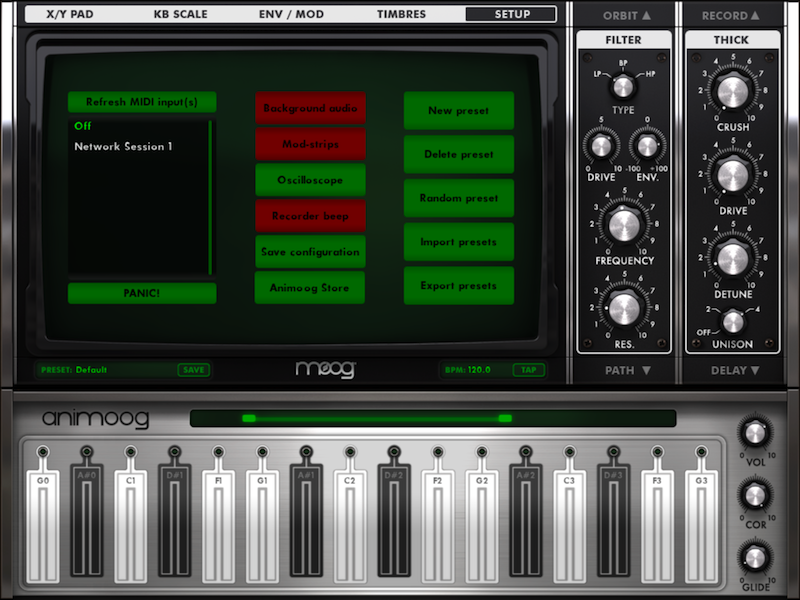This screenshot has height=600, width=800.
Task: Play the D#2 black key
Action: pyautogui.click(x=393, y=521)
